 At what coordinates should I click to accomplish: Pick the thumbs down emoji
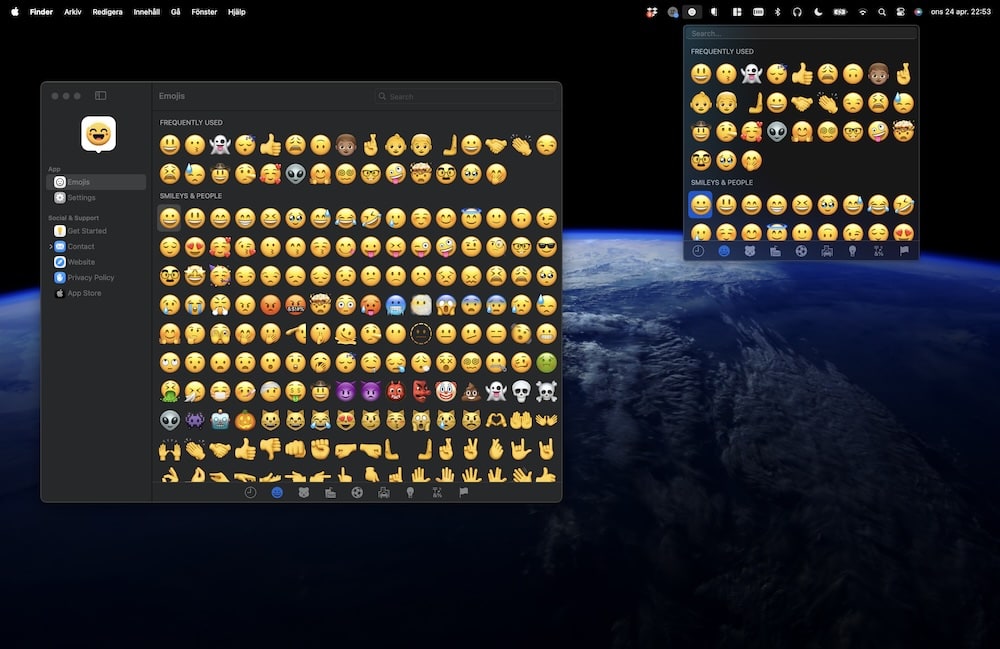[270, 449]
